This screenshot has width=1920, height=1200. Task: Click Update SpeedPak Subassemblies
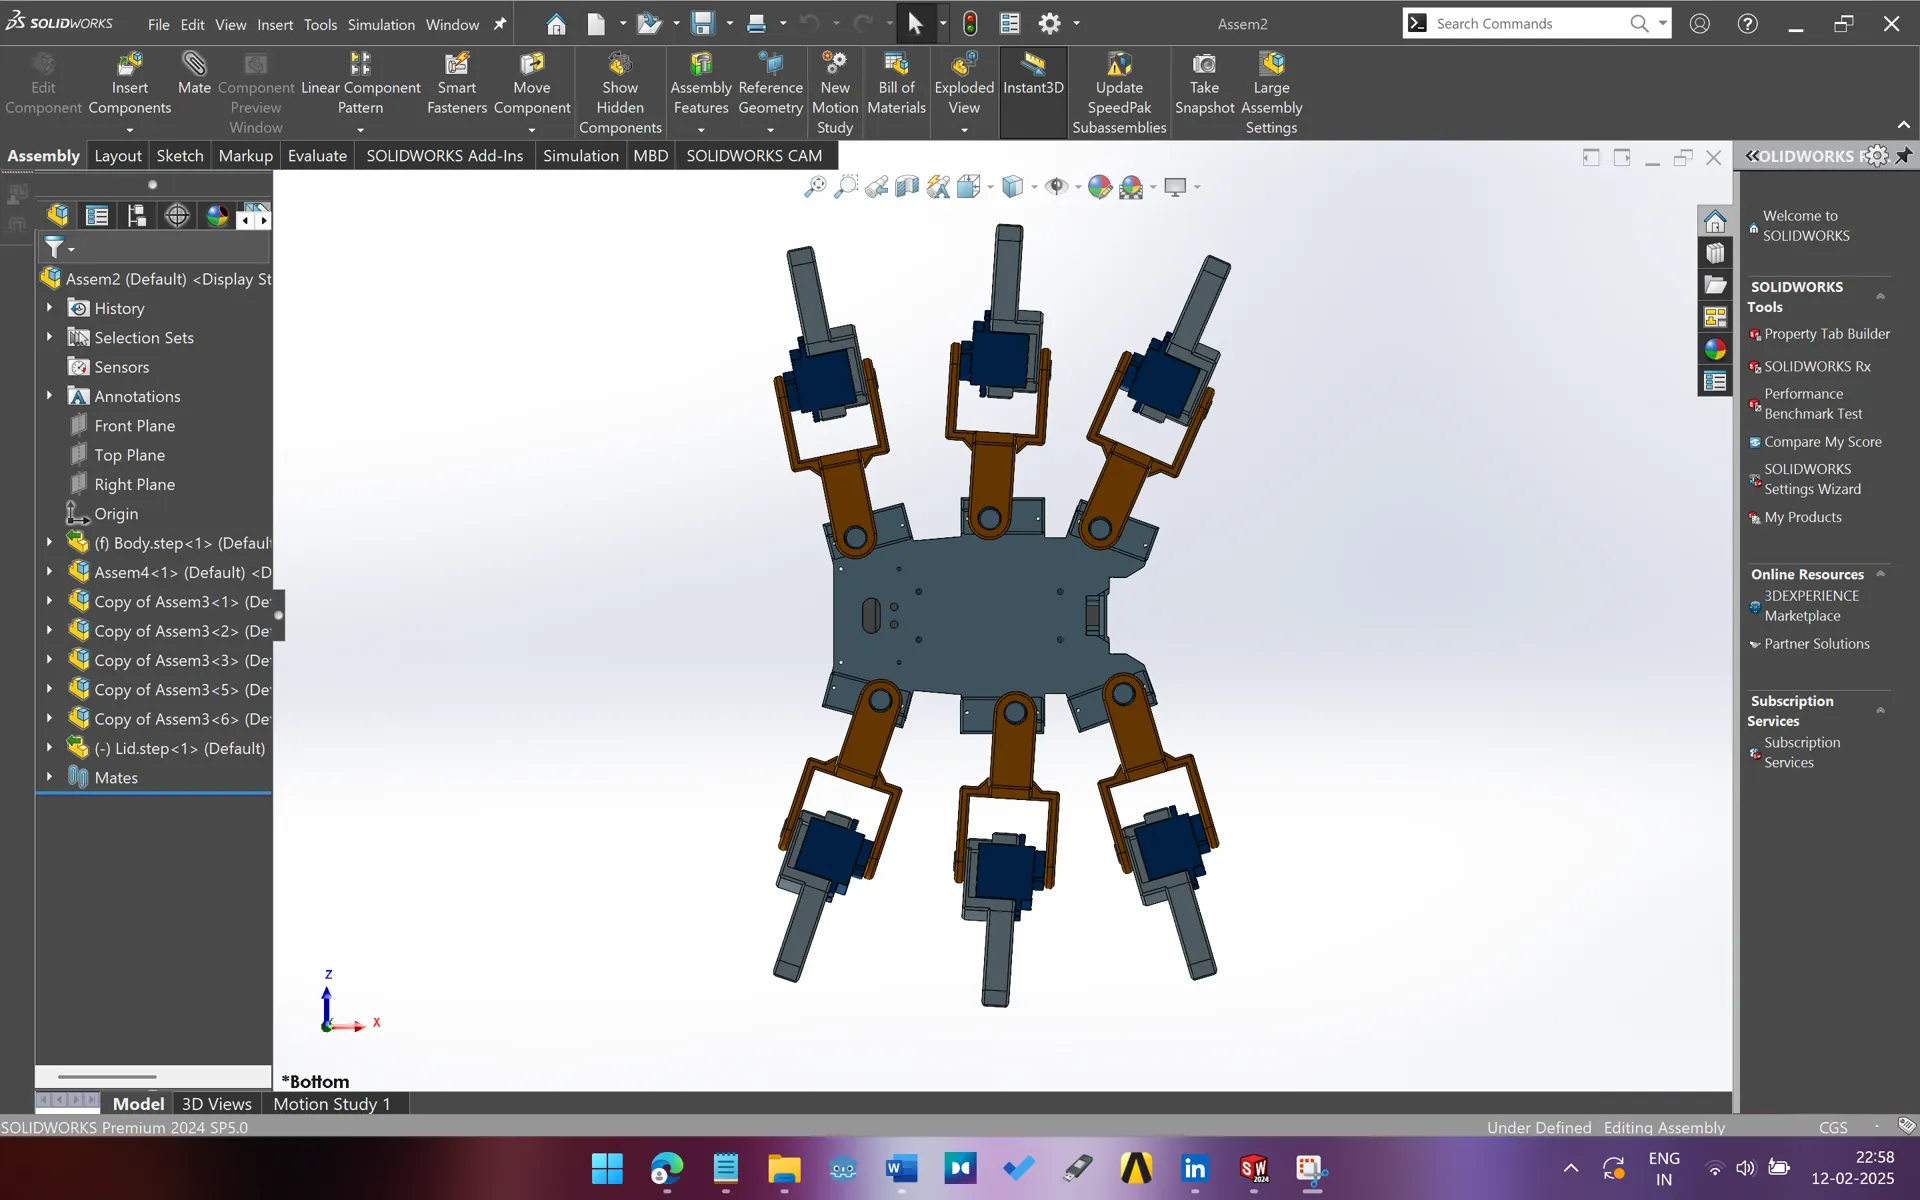pyautogui.click(x=1119, y=93)
